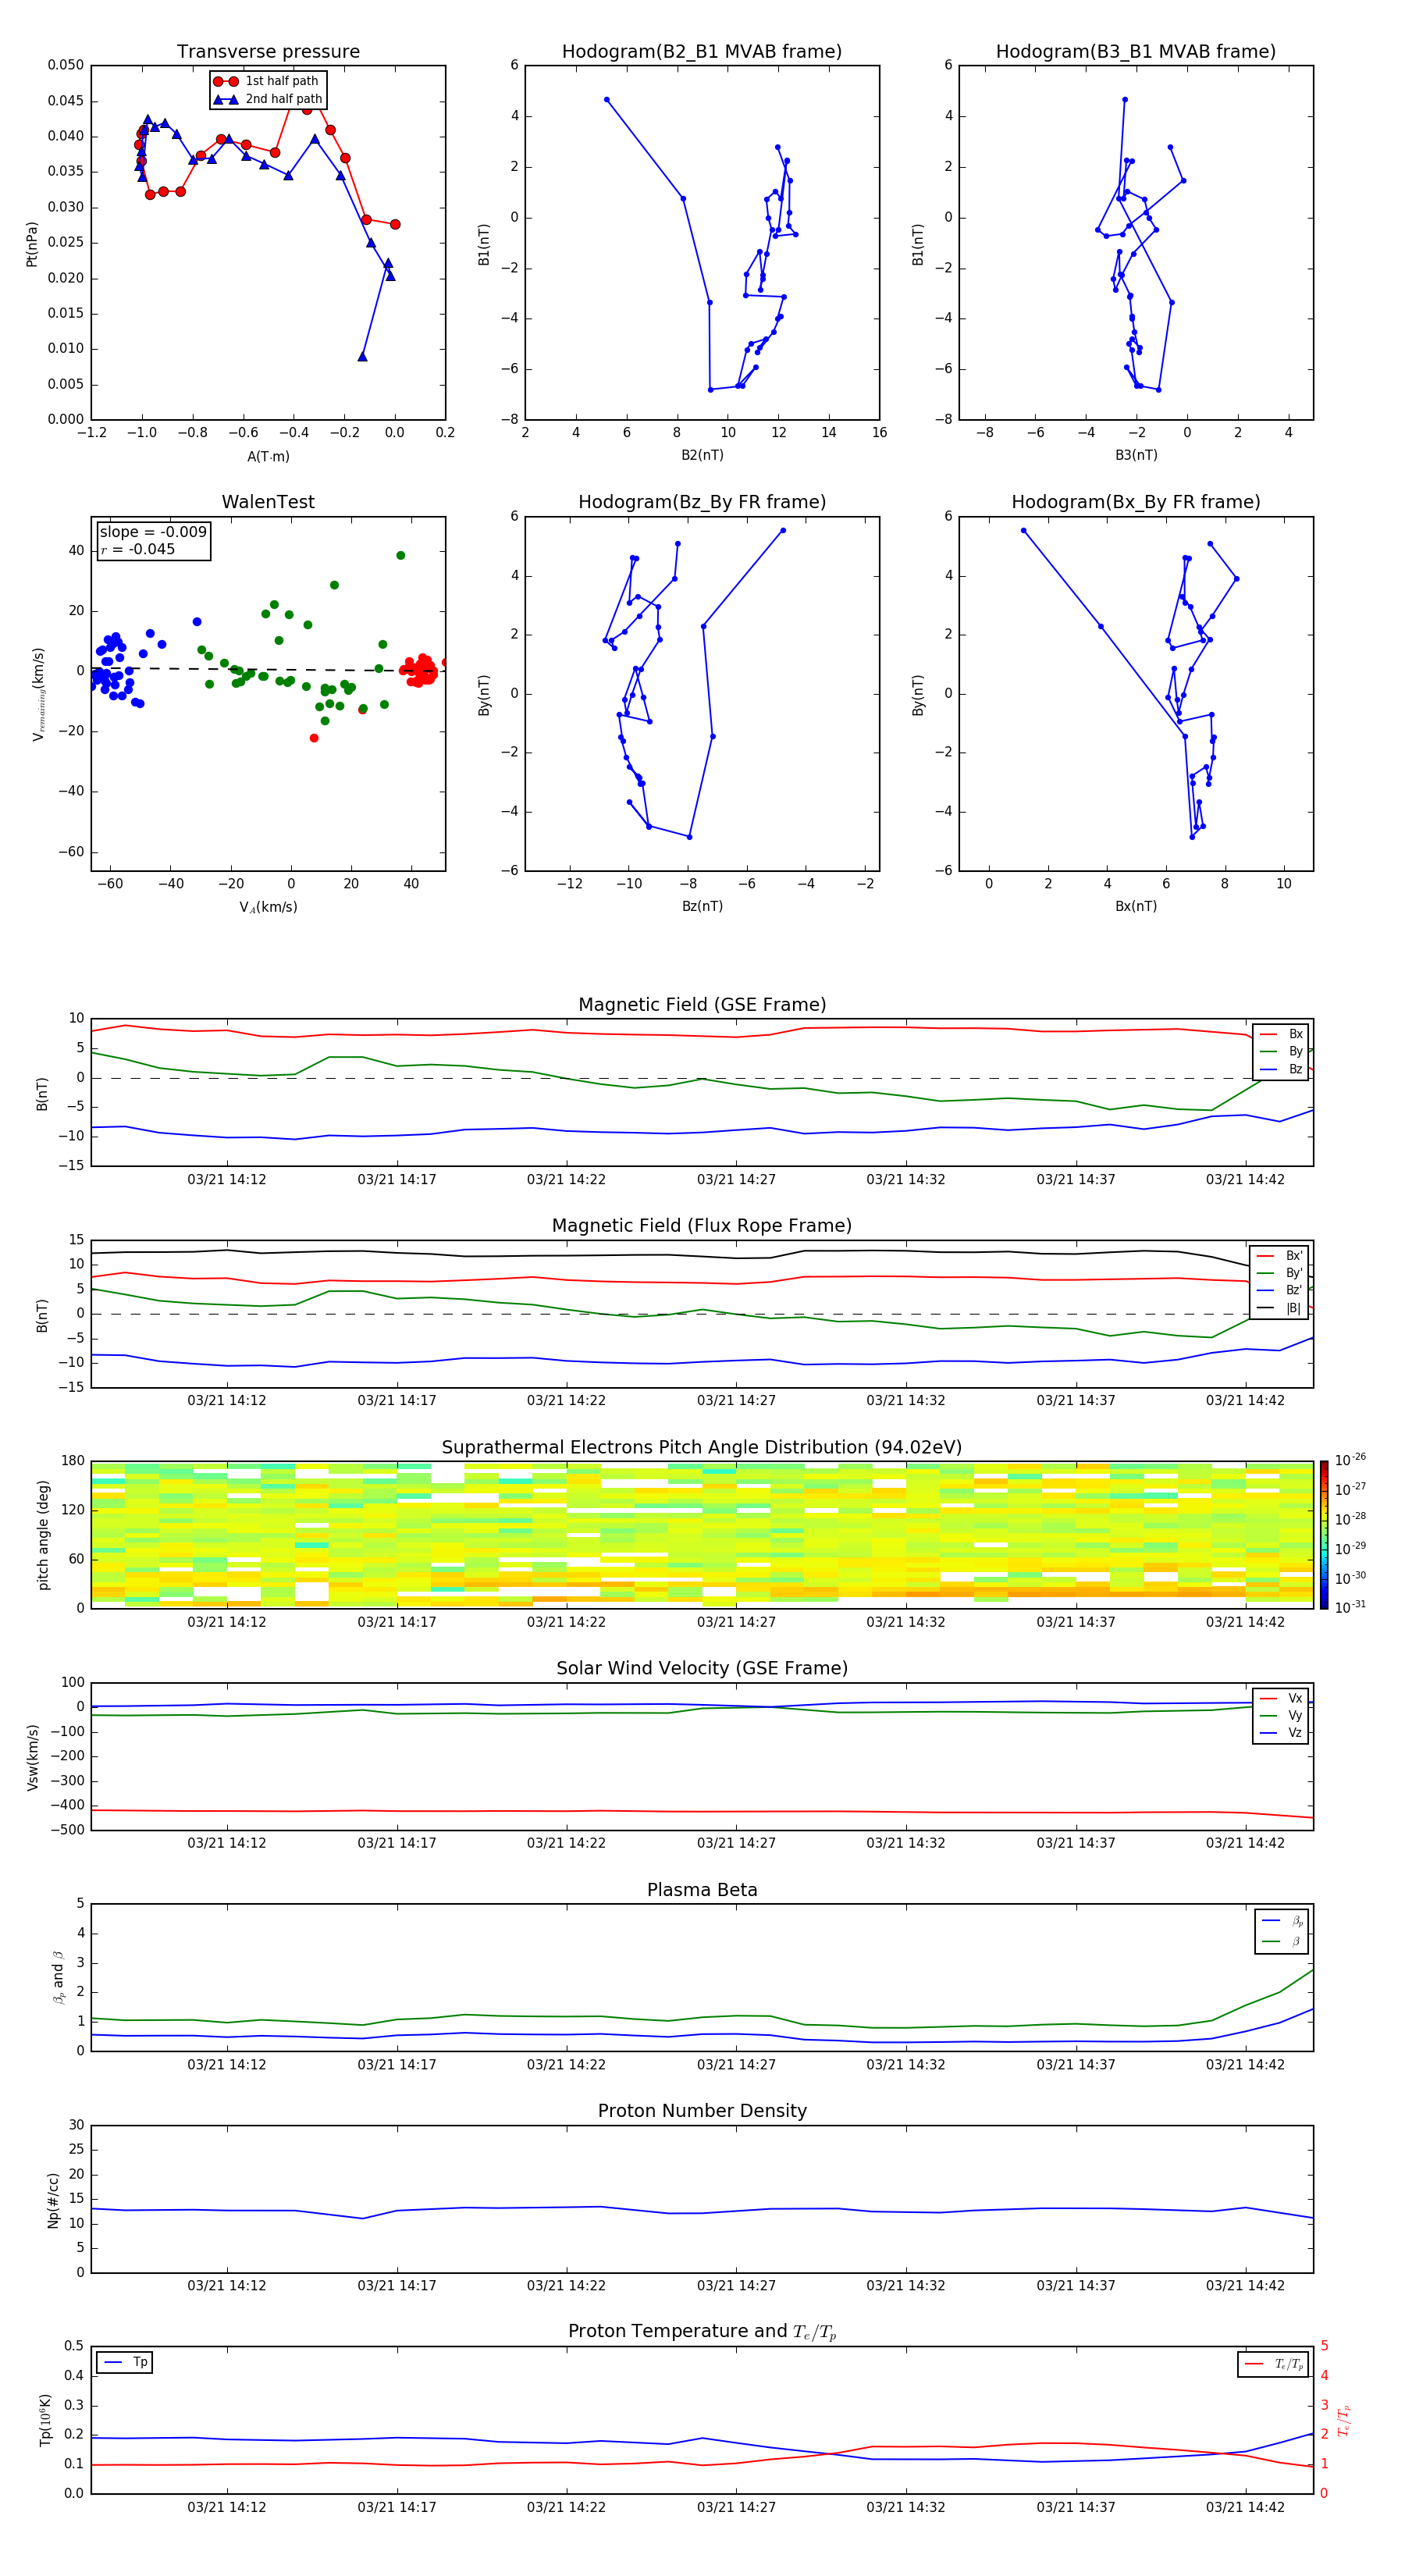Select 'Bx' in the GSE magnetic field legend
The width and height of the screenshot is (1405, 2576).
coord(1281,1034)
